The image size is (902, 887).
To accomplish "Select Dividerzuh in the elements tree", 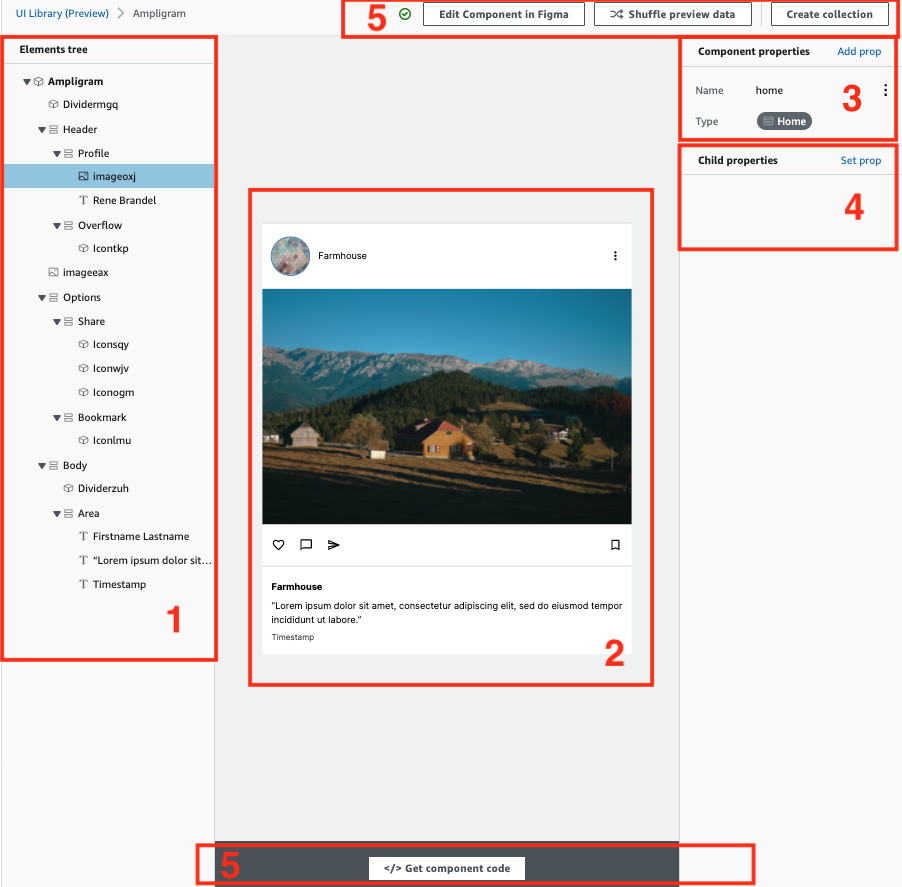I will coord(103,488).
